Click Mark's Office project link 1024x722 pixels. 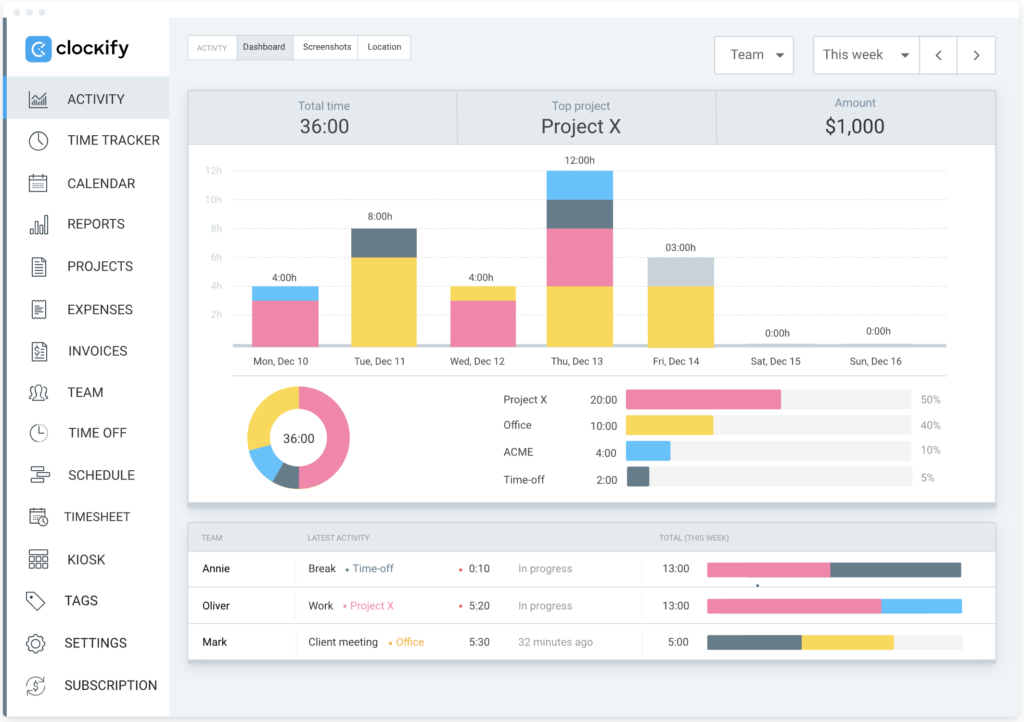click(x=410, y=642)
